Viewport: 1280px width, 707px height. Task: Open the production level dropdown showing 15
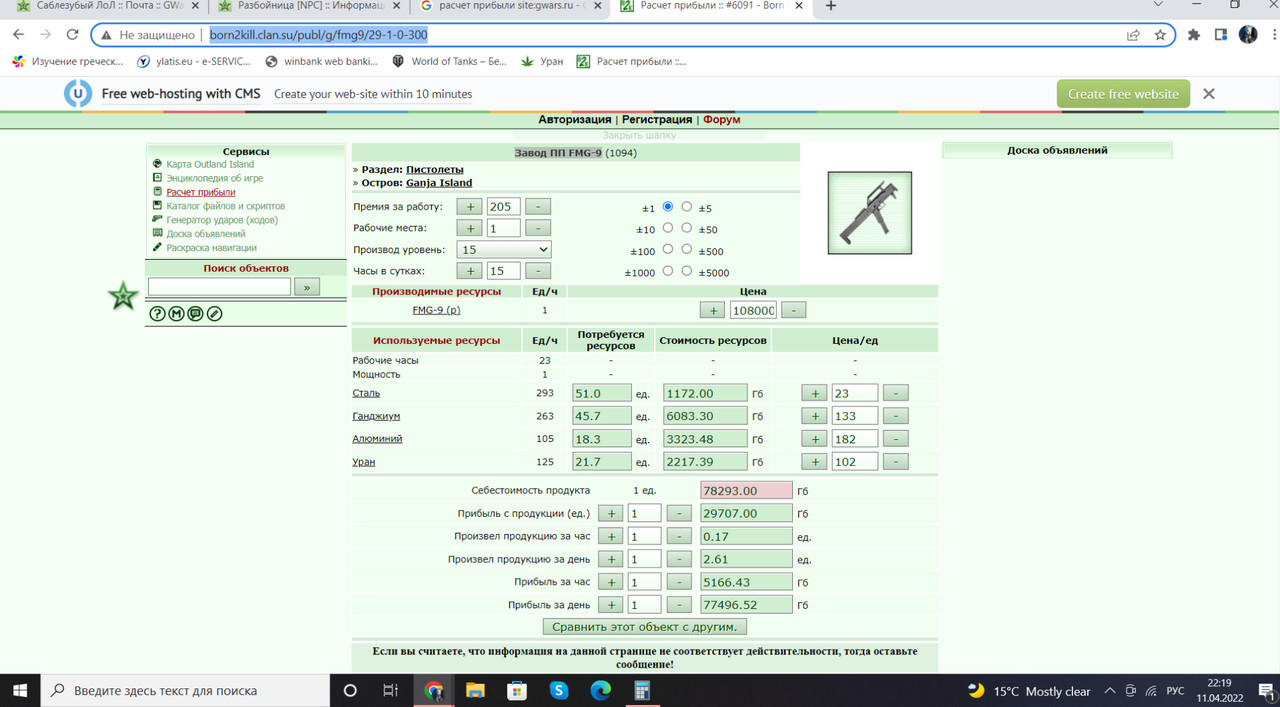pyautogui.click(x=504, y=249)
